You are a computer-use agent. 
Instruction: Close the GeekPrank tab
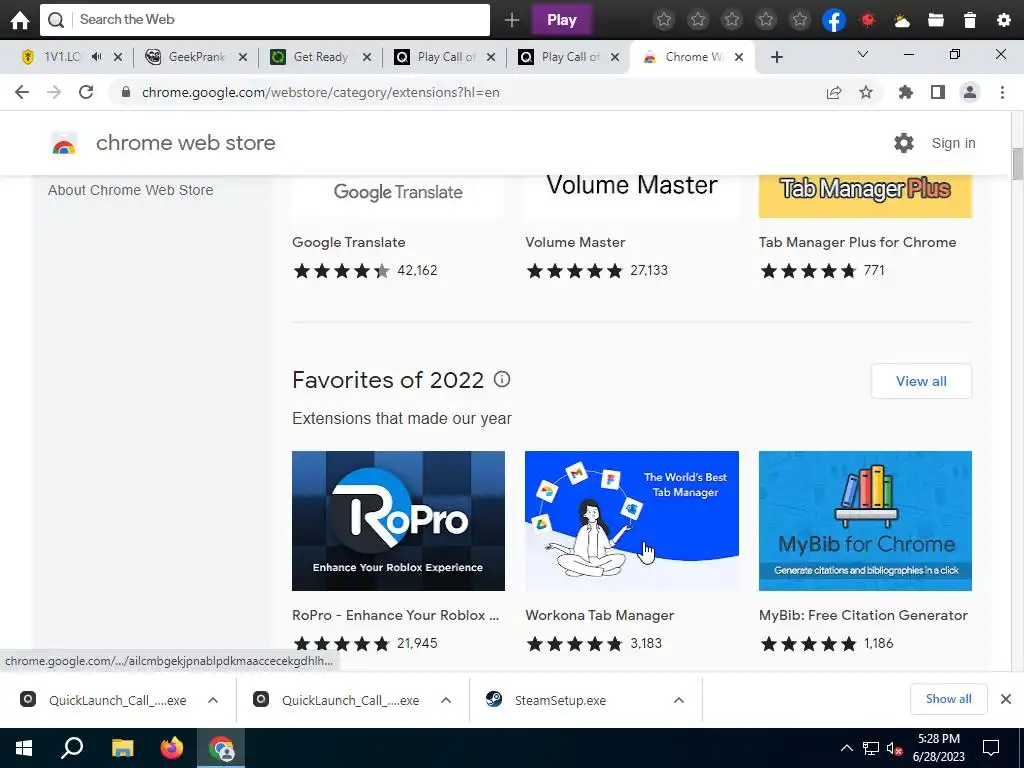tap(243, 57)
